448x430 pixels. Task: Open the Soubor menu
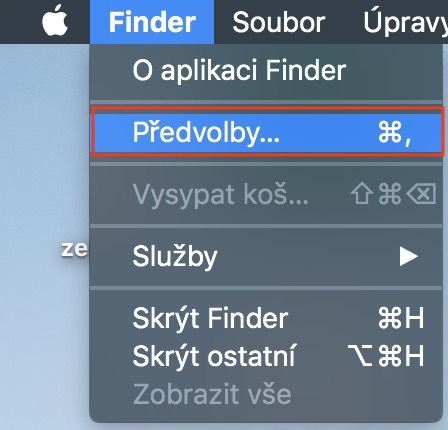279,22
